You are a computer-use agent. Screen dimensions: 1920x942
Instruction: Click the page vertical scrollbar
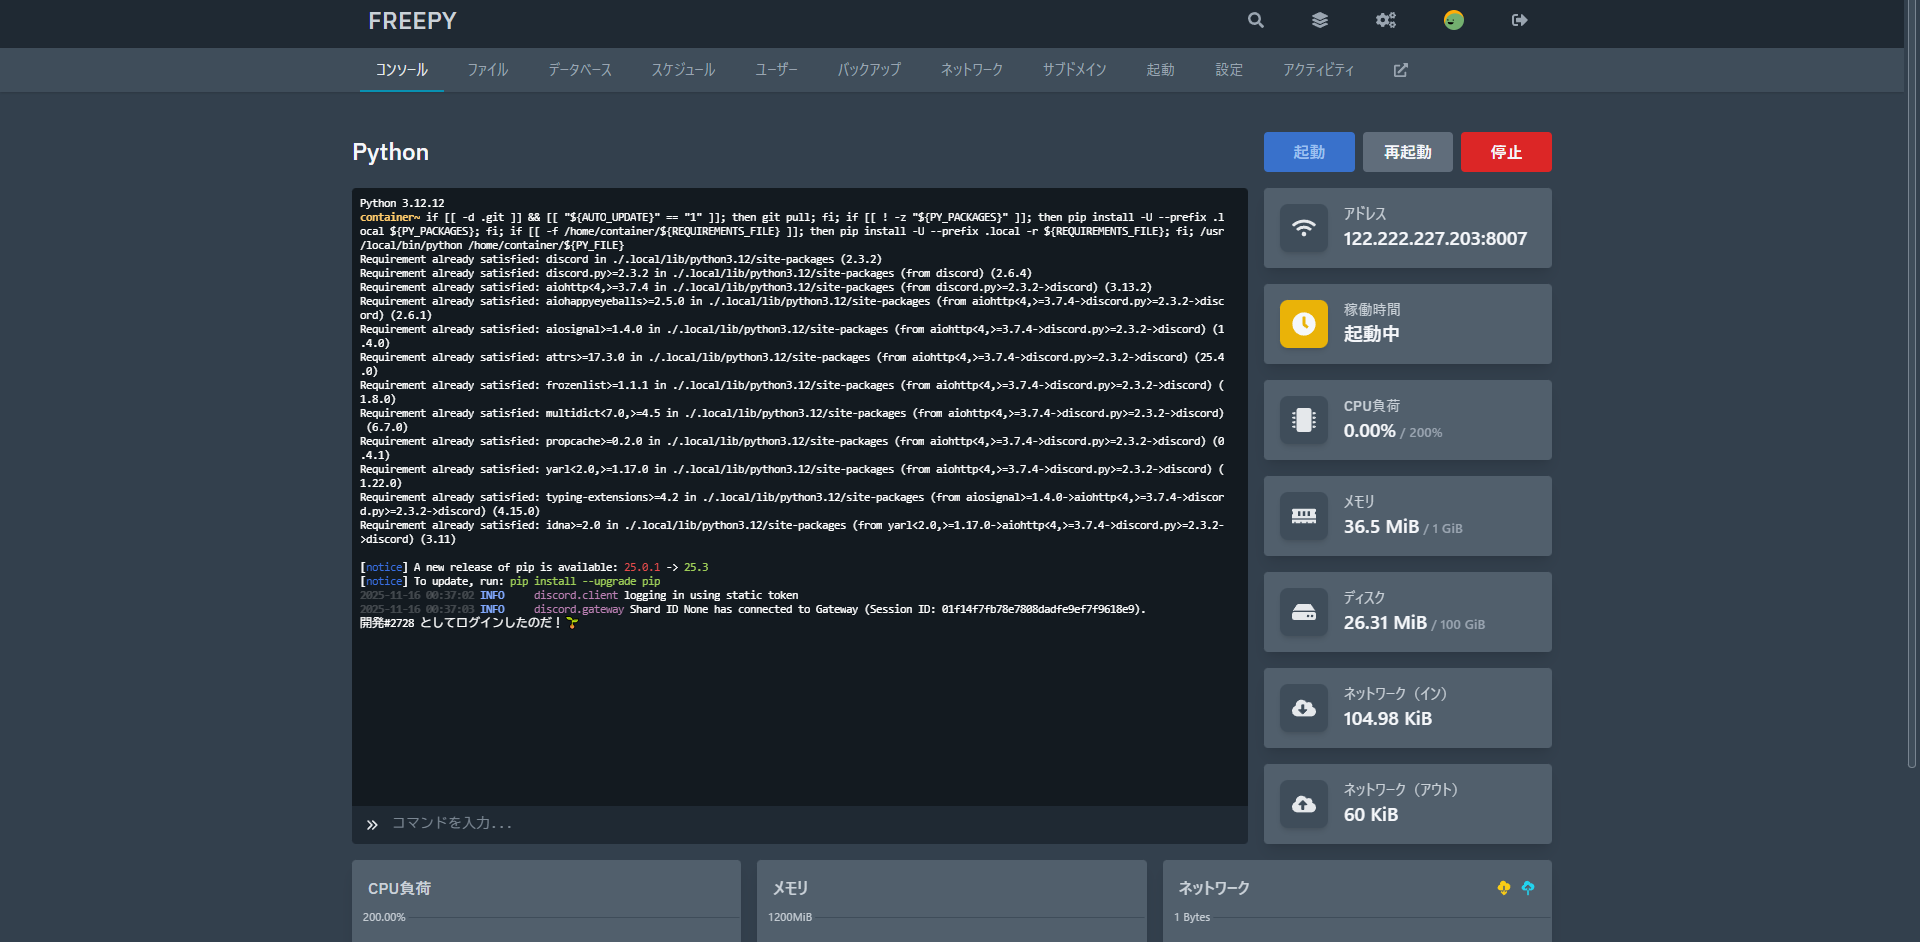point(1911,400)
